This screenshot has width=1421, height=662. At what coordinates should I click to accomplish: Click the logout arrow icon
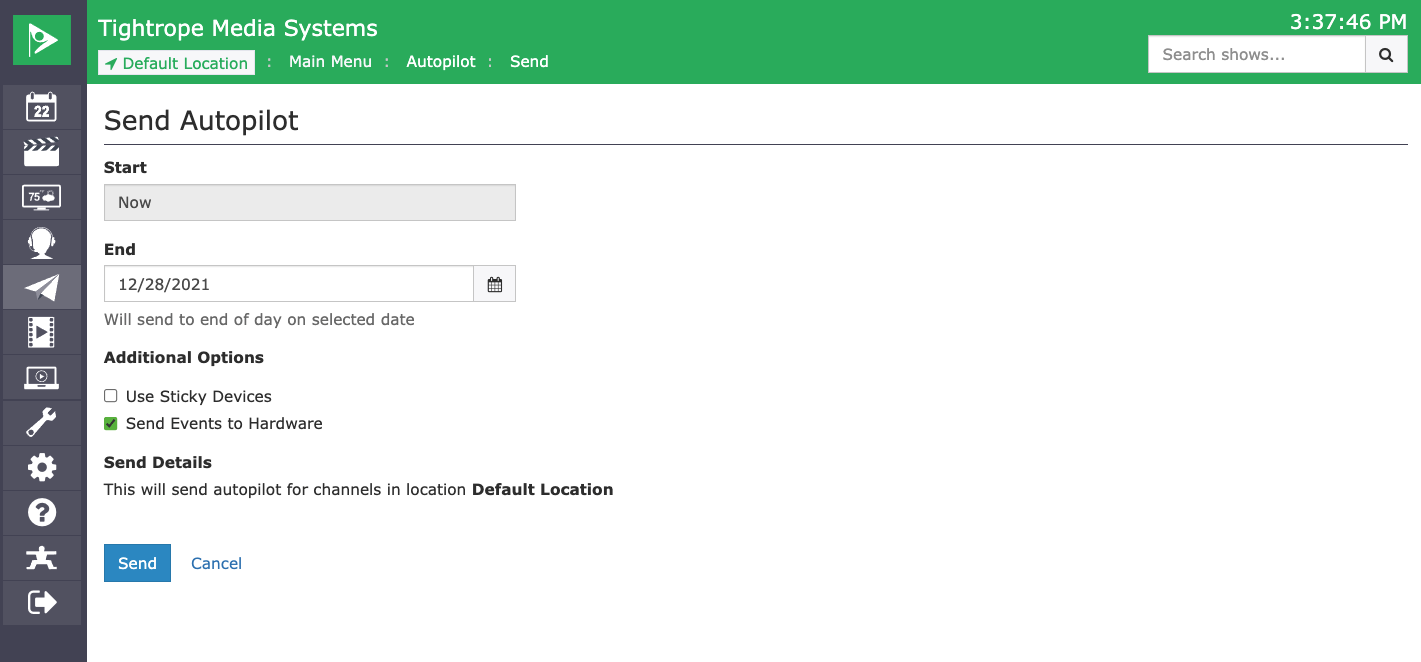point(42,602)
